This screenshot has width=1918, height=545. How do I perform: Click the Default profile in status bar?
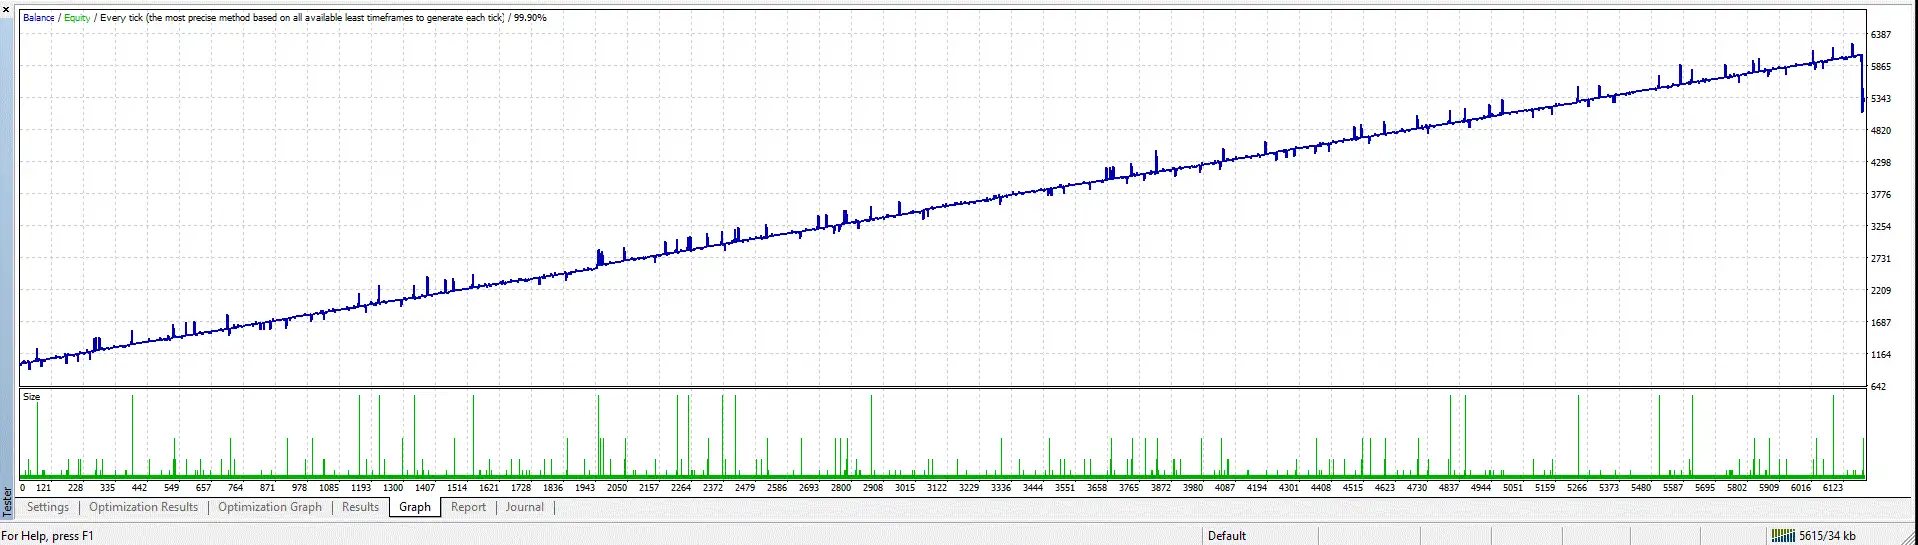pos(1227,536)
